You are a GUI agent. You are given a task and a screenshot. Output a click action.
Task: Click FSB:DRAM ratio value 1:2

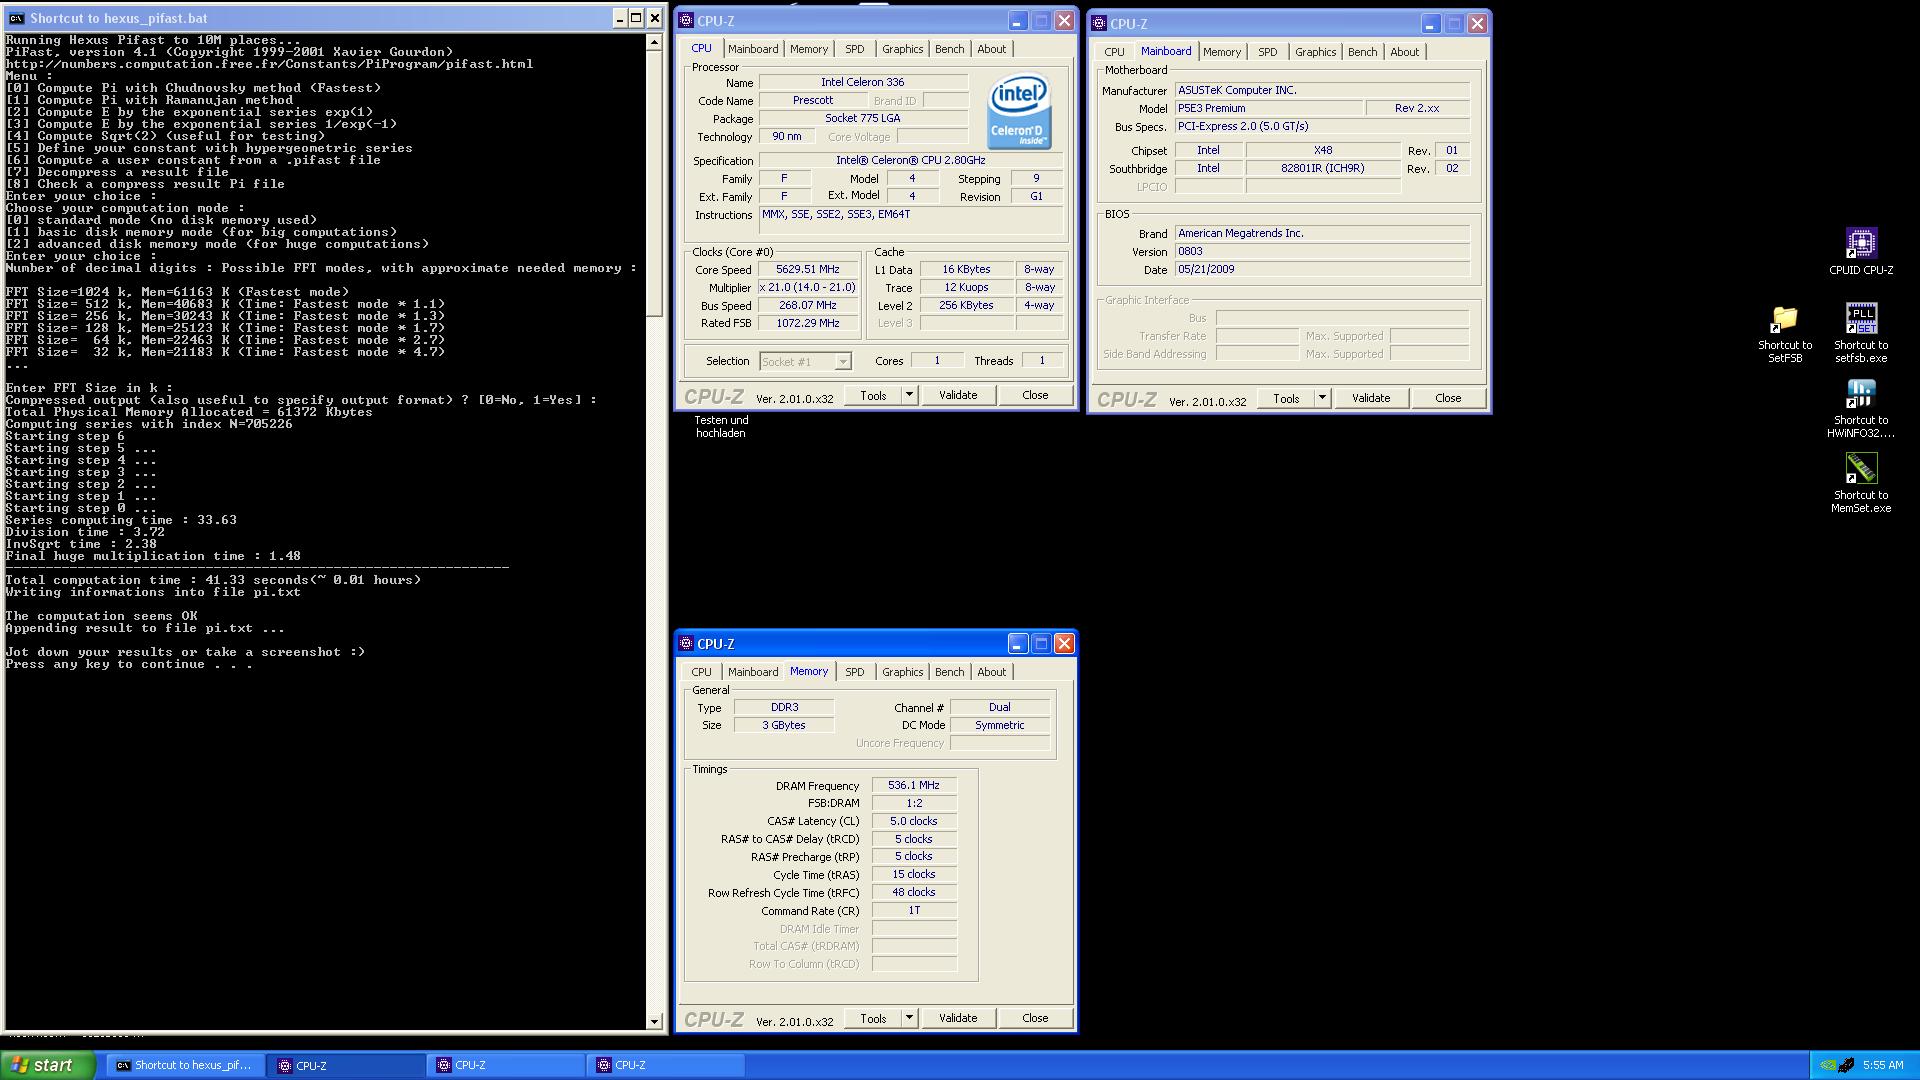[x=914, y=804]
